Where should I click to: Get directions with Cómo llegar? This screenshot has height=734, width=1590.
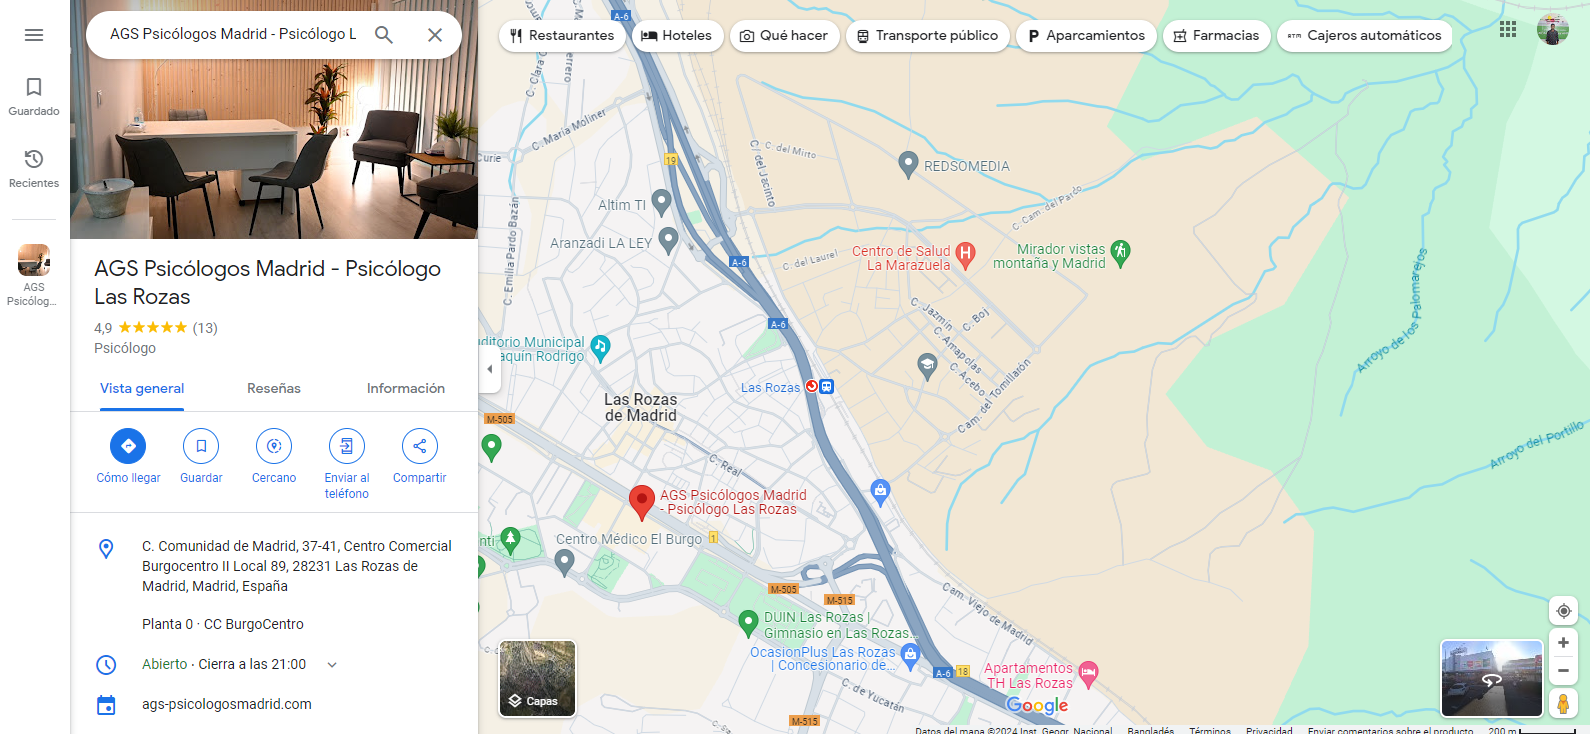click(128, 446)
